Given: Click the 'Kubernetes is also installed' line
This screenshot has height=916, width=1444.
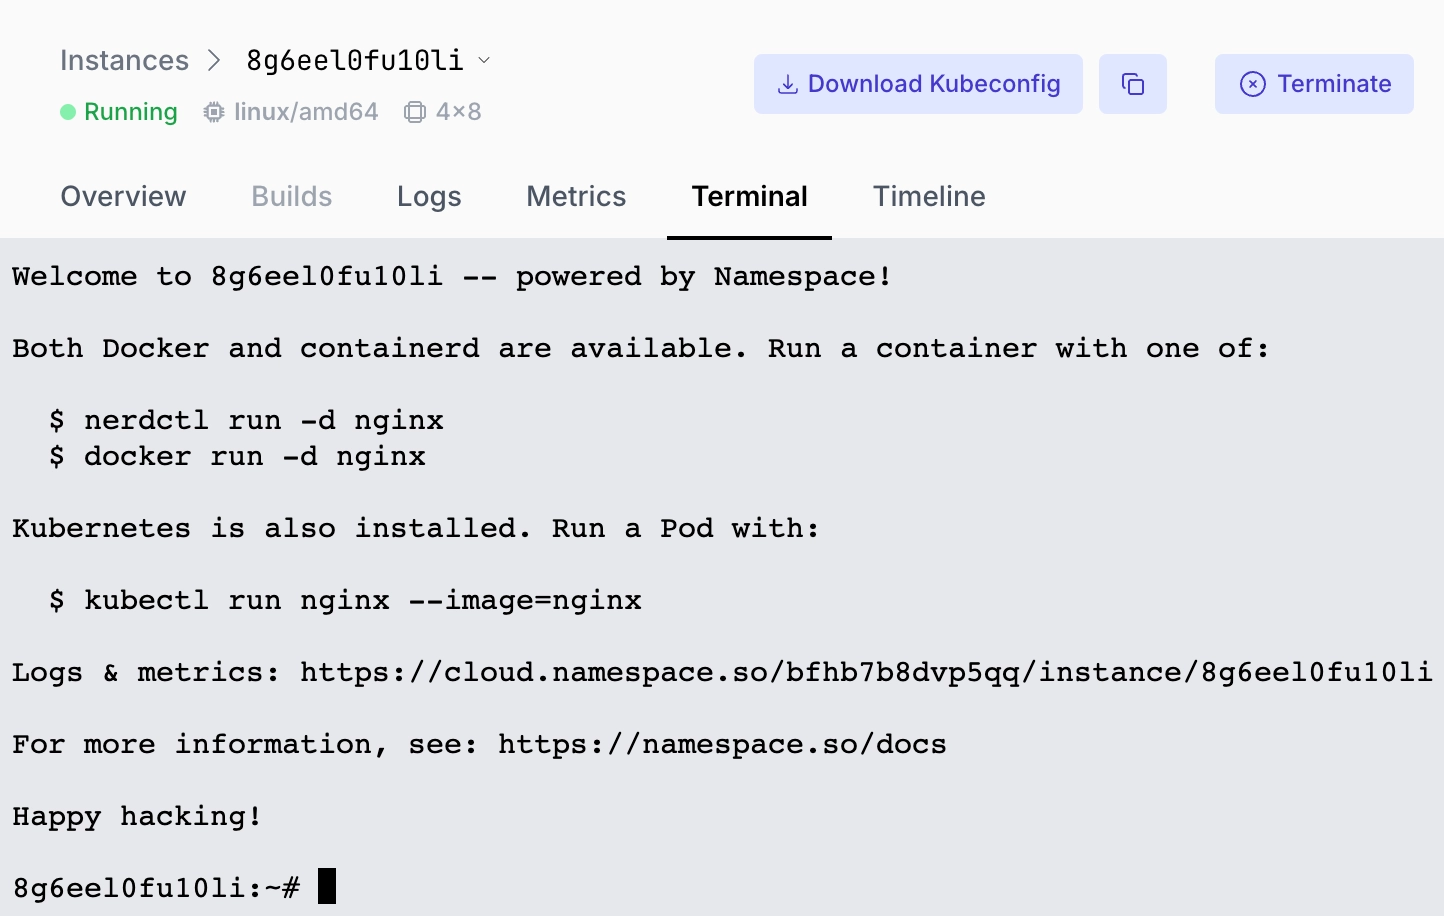Looking at the screenshot, I should (416, 529).
